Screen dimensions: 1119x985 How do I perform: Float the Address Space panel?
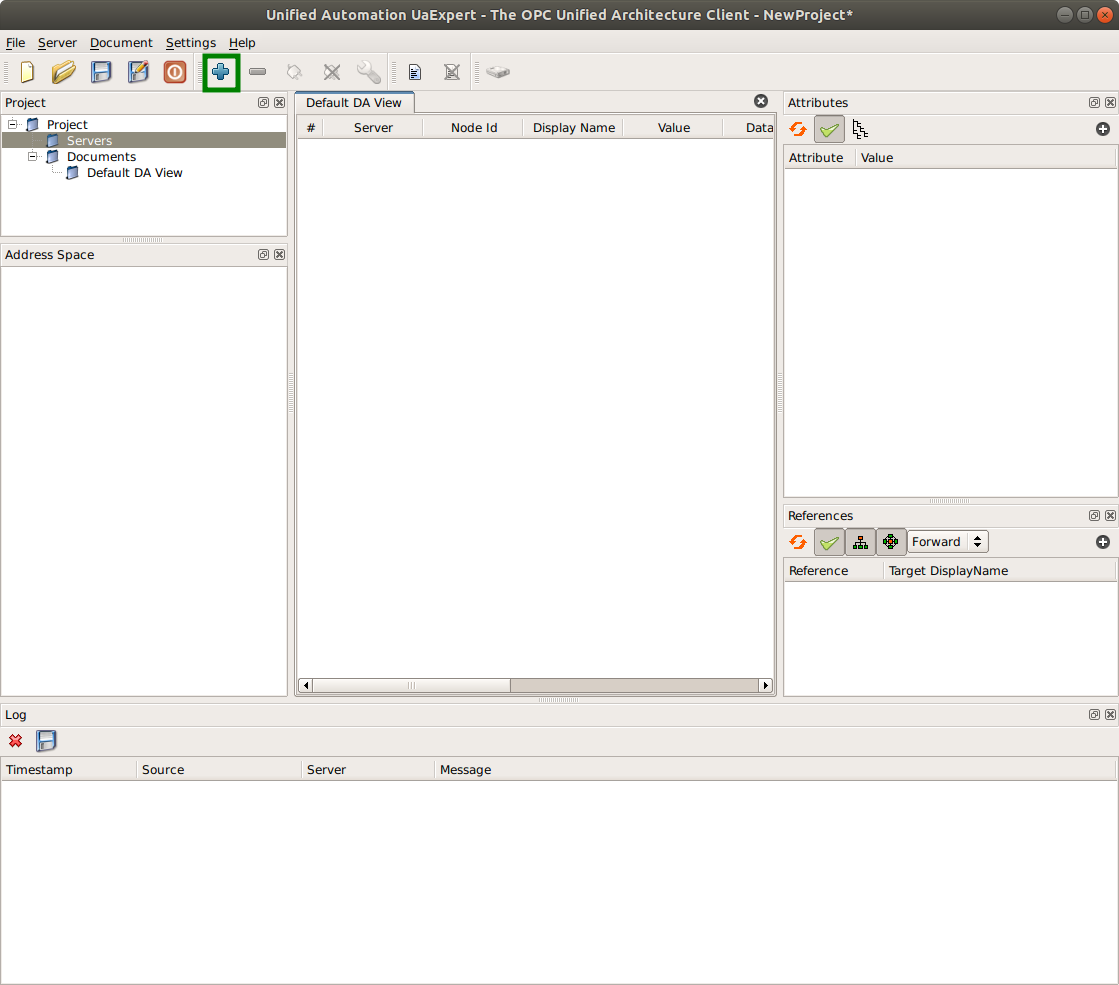[x=263, y=255]
